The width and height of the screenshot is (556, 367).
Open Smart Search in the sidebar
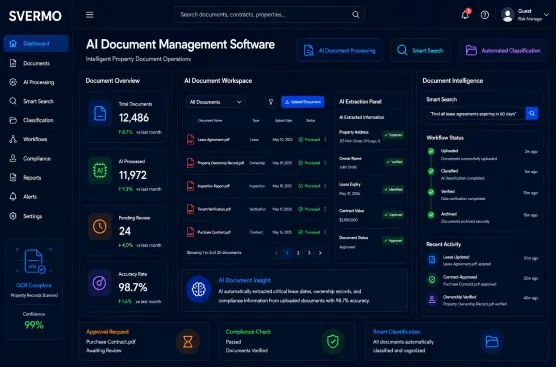(x=36, y=101)
